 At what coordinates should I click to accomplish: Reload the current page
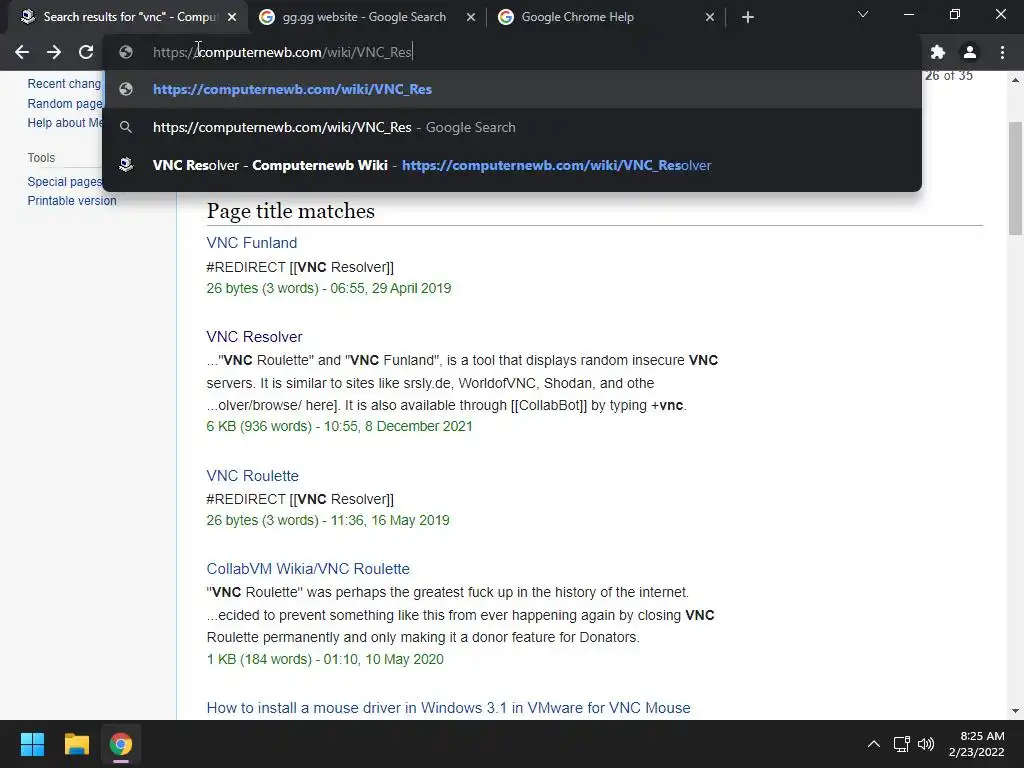(x=86, y=52)
